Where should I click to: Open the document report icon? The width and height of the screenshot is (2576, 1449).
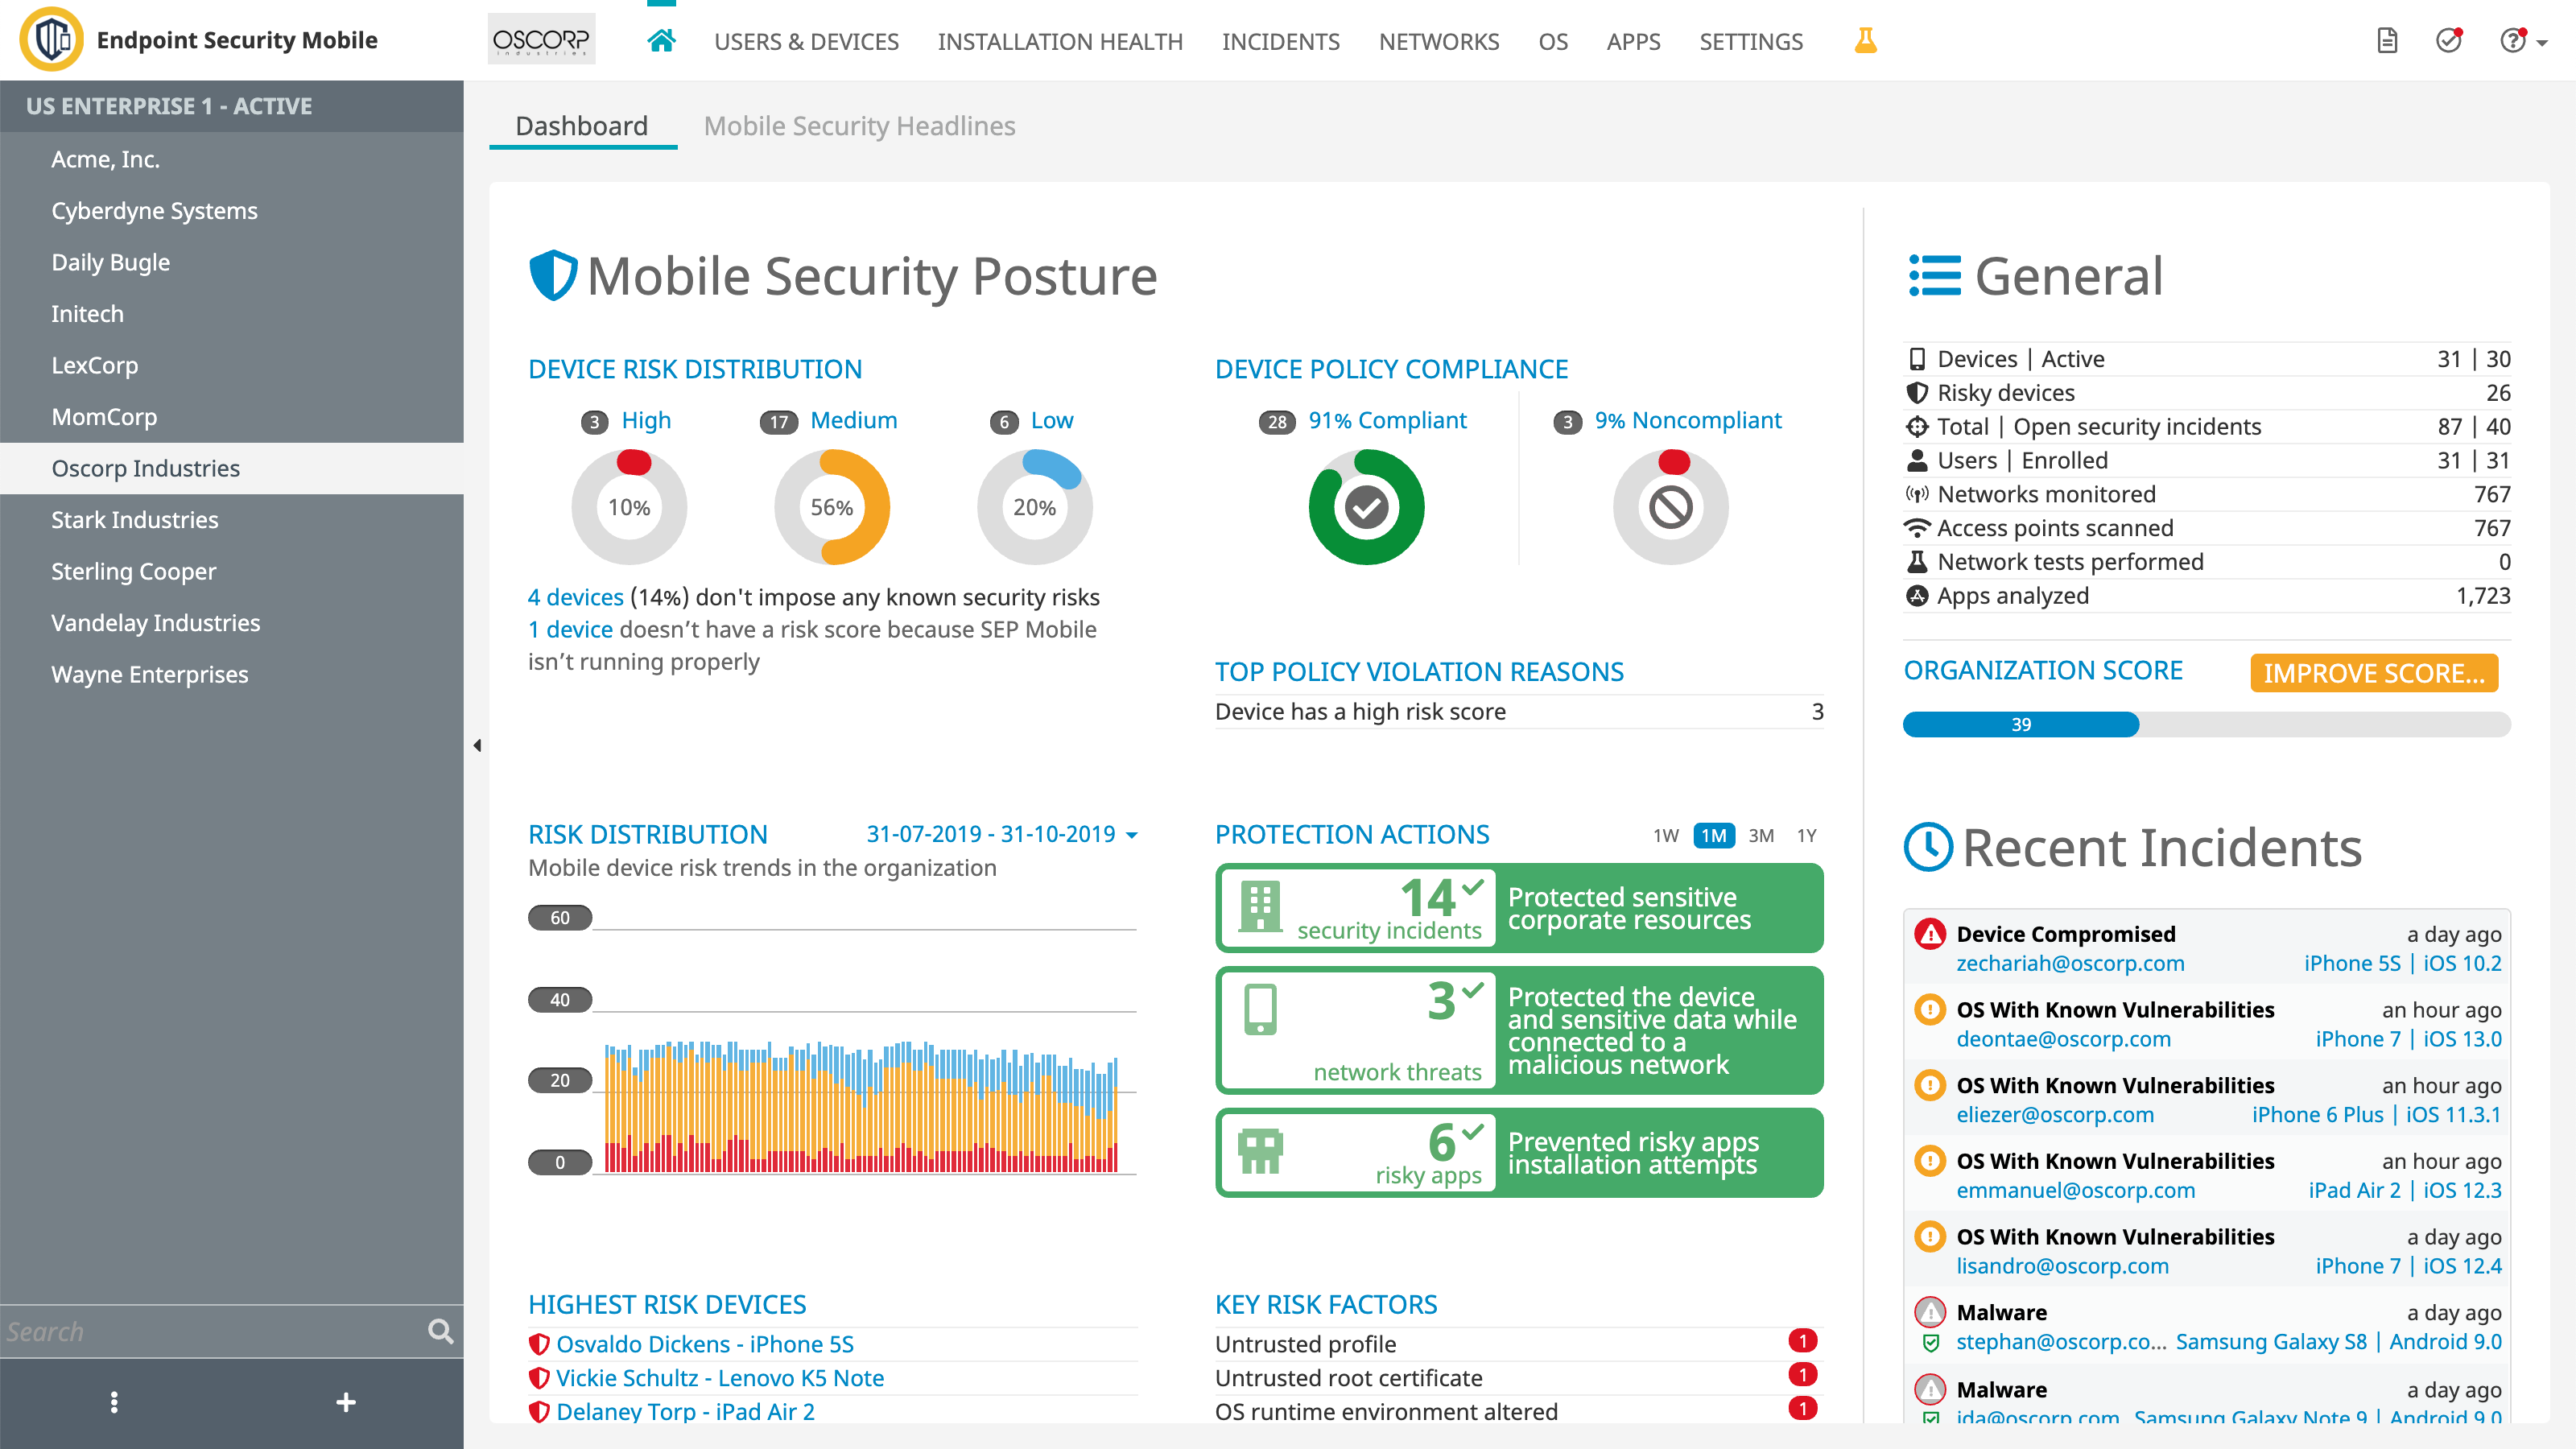point(2387,41)
